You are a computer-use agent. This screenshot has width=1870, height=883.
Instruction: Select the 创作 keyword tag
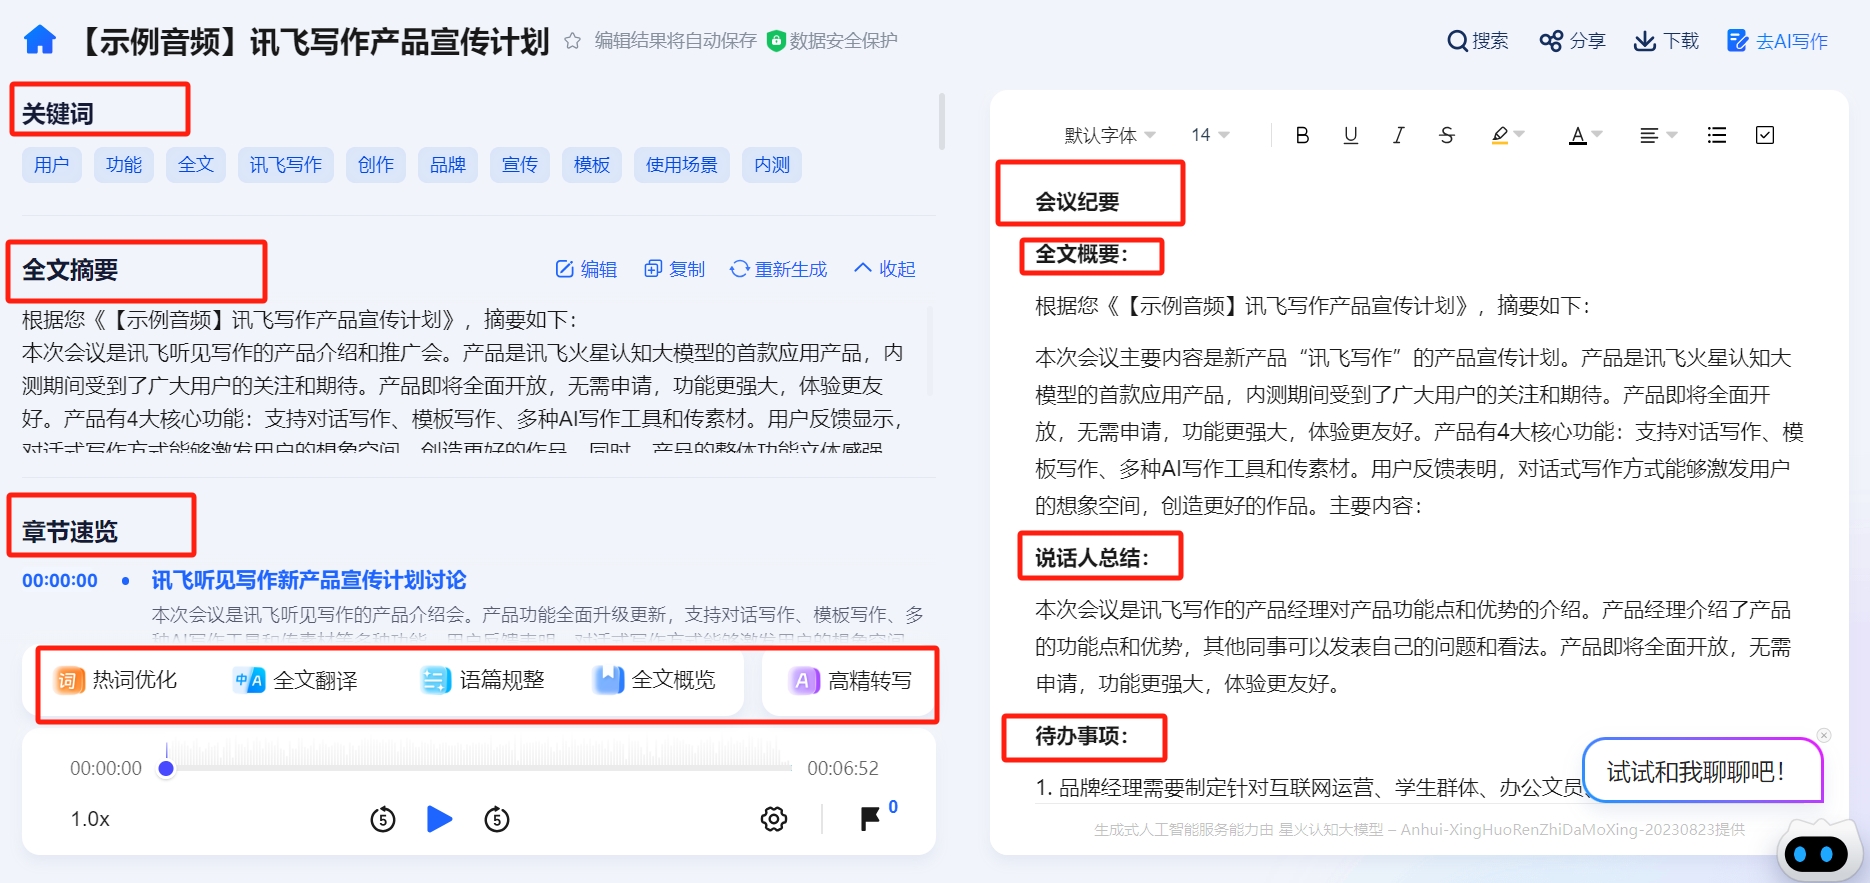point(376,165)
